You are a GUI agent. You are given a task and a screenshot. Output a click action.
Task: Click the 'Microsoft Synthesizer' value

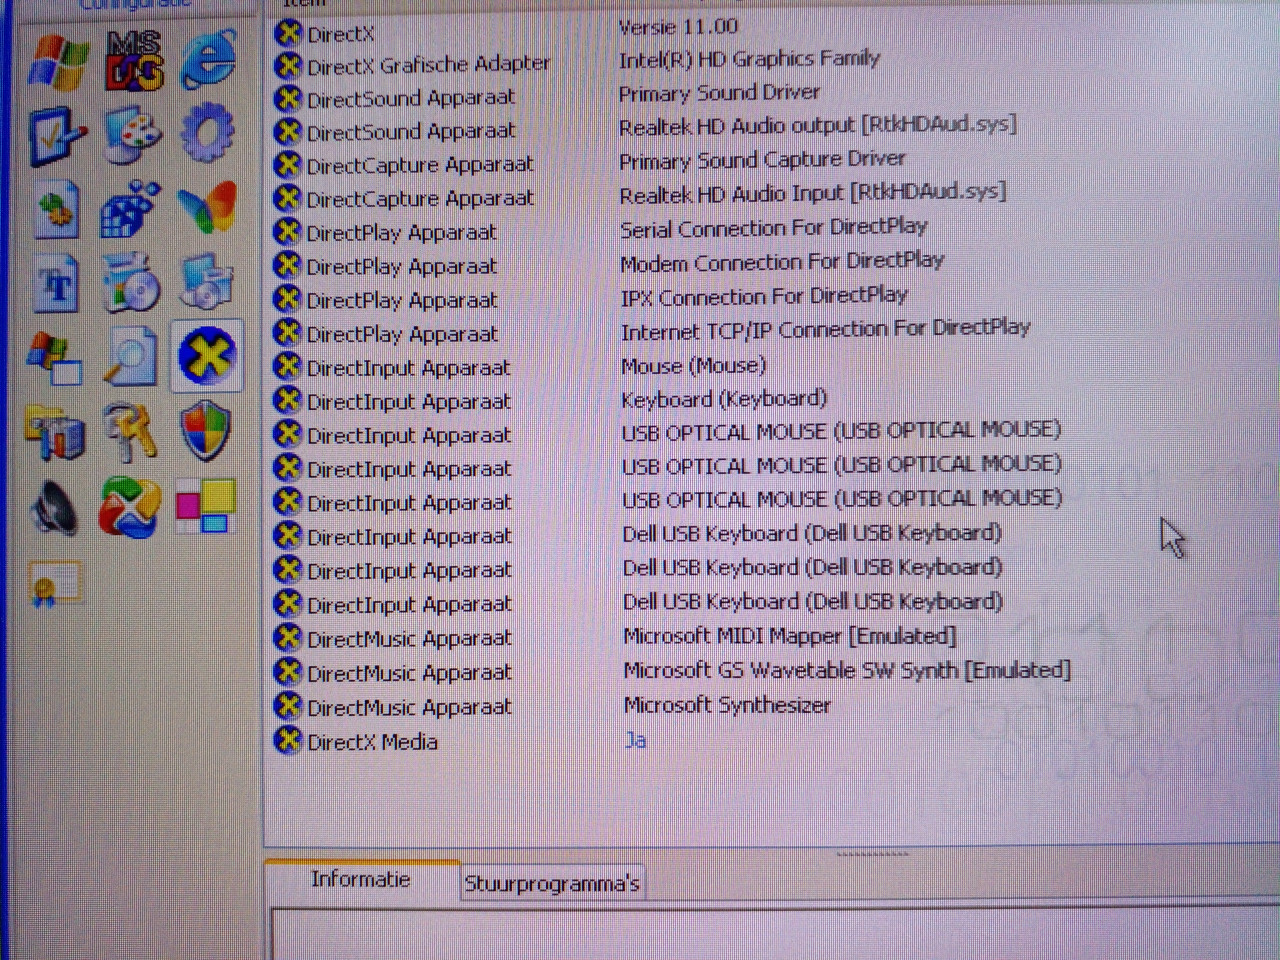[727, 705]
